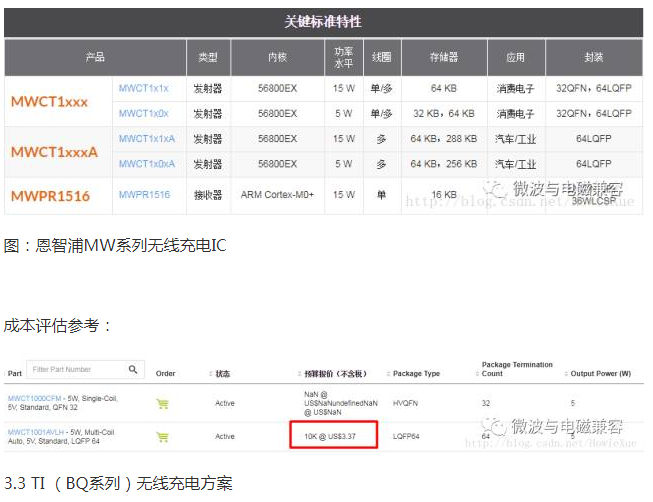Select the orange MWCT1xxx family heading

(49, 102)
